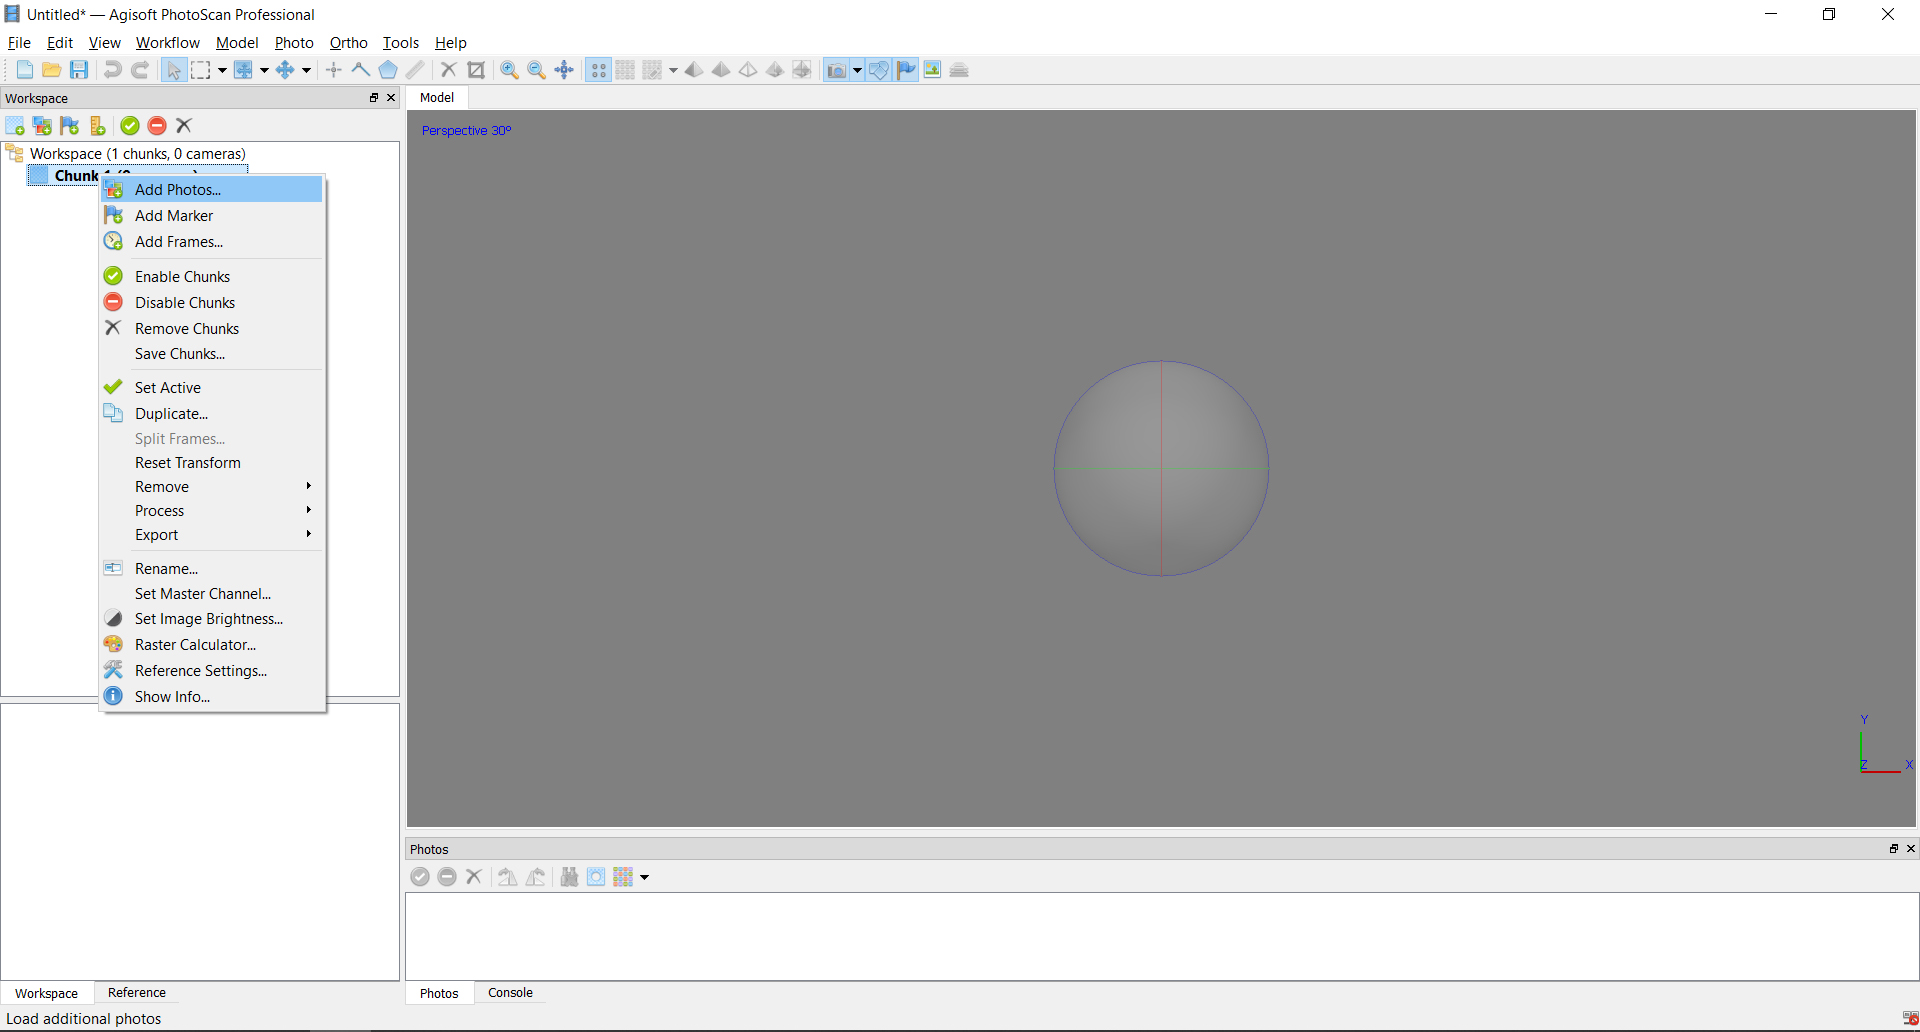
Task: Click the Zoom In magnifier icon
Action: coord(509,70)
